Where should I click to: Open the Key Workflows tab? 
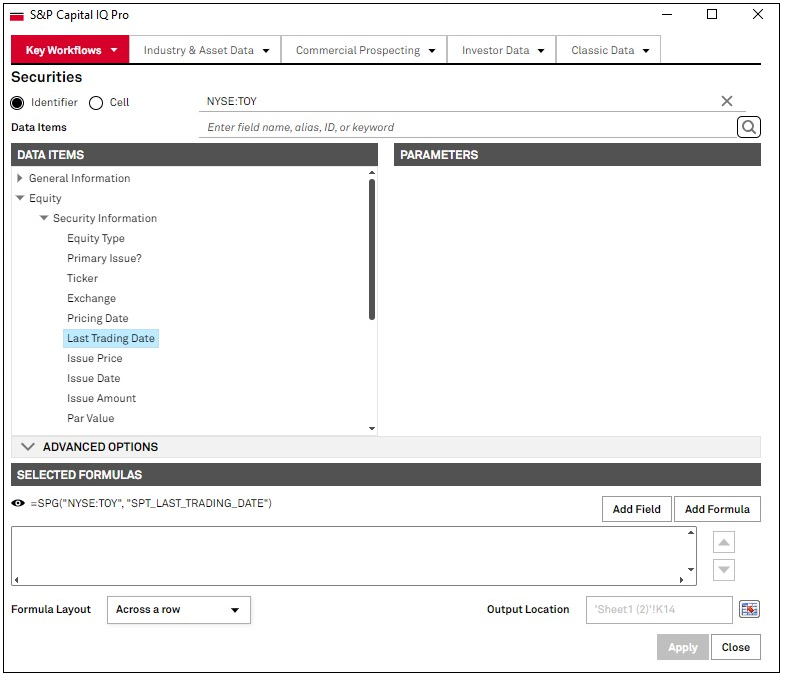[x=70, y=50]
